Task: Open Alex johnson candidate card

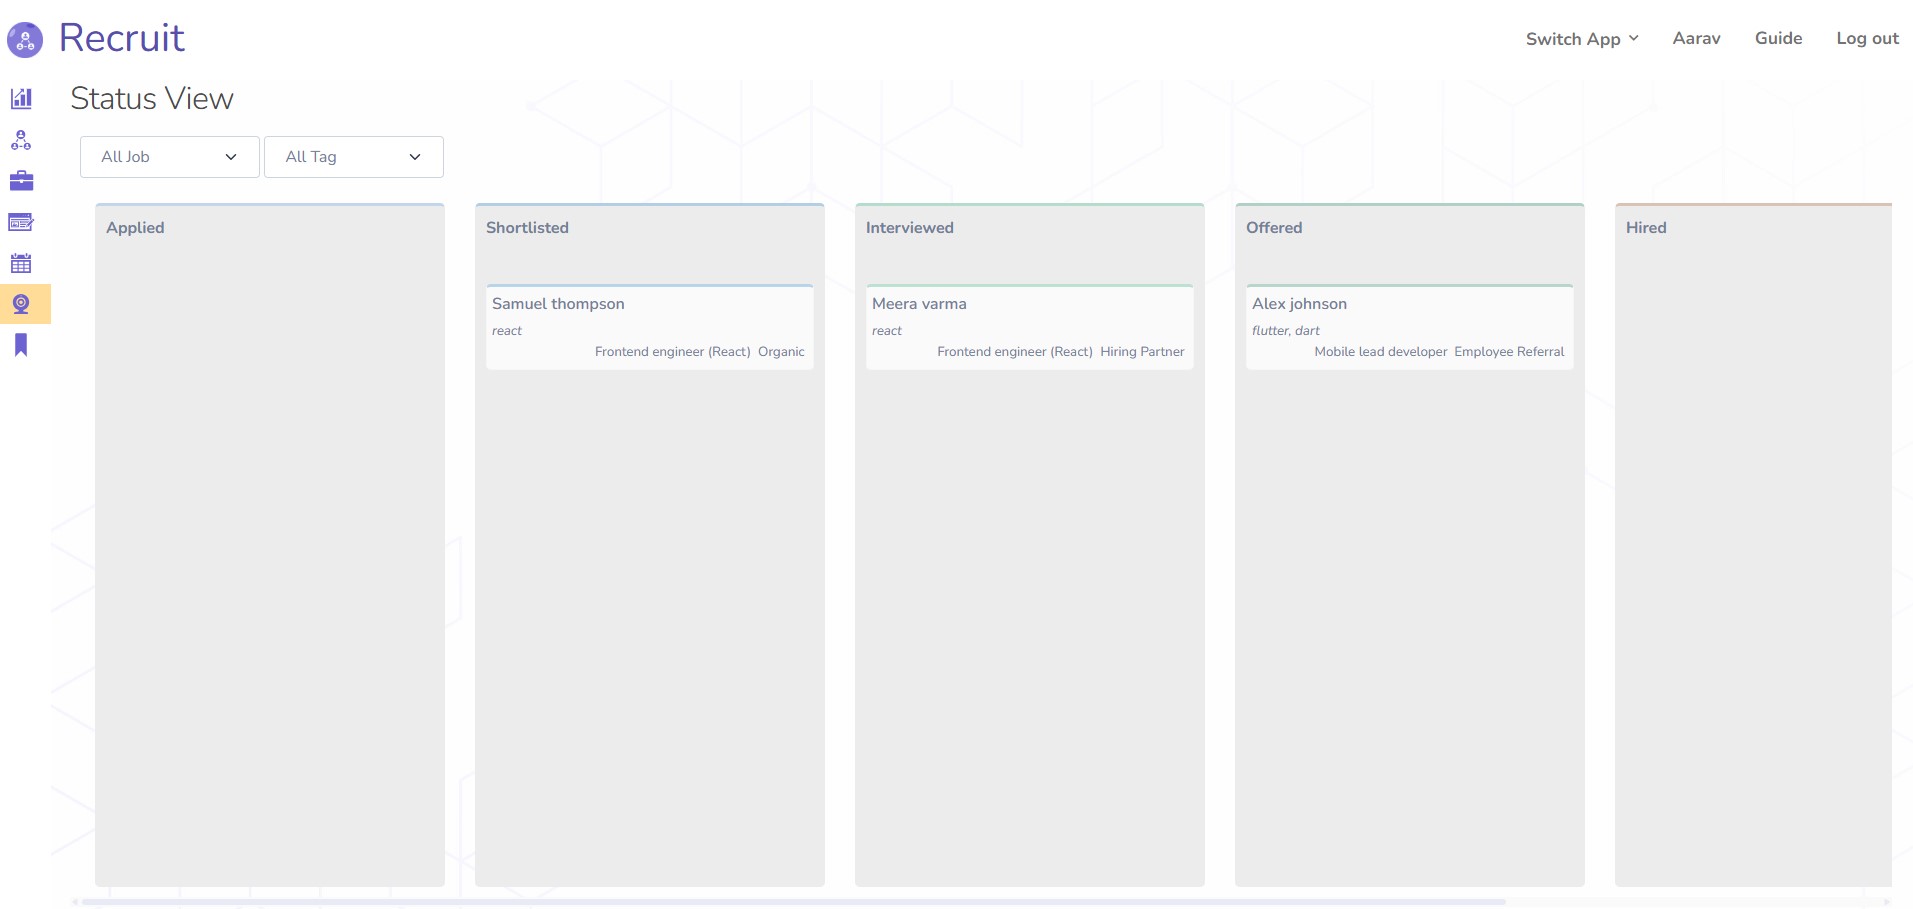Action: pos(1410,327)
